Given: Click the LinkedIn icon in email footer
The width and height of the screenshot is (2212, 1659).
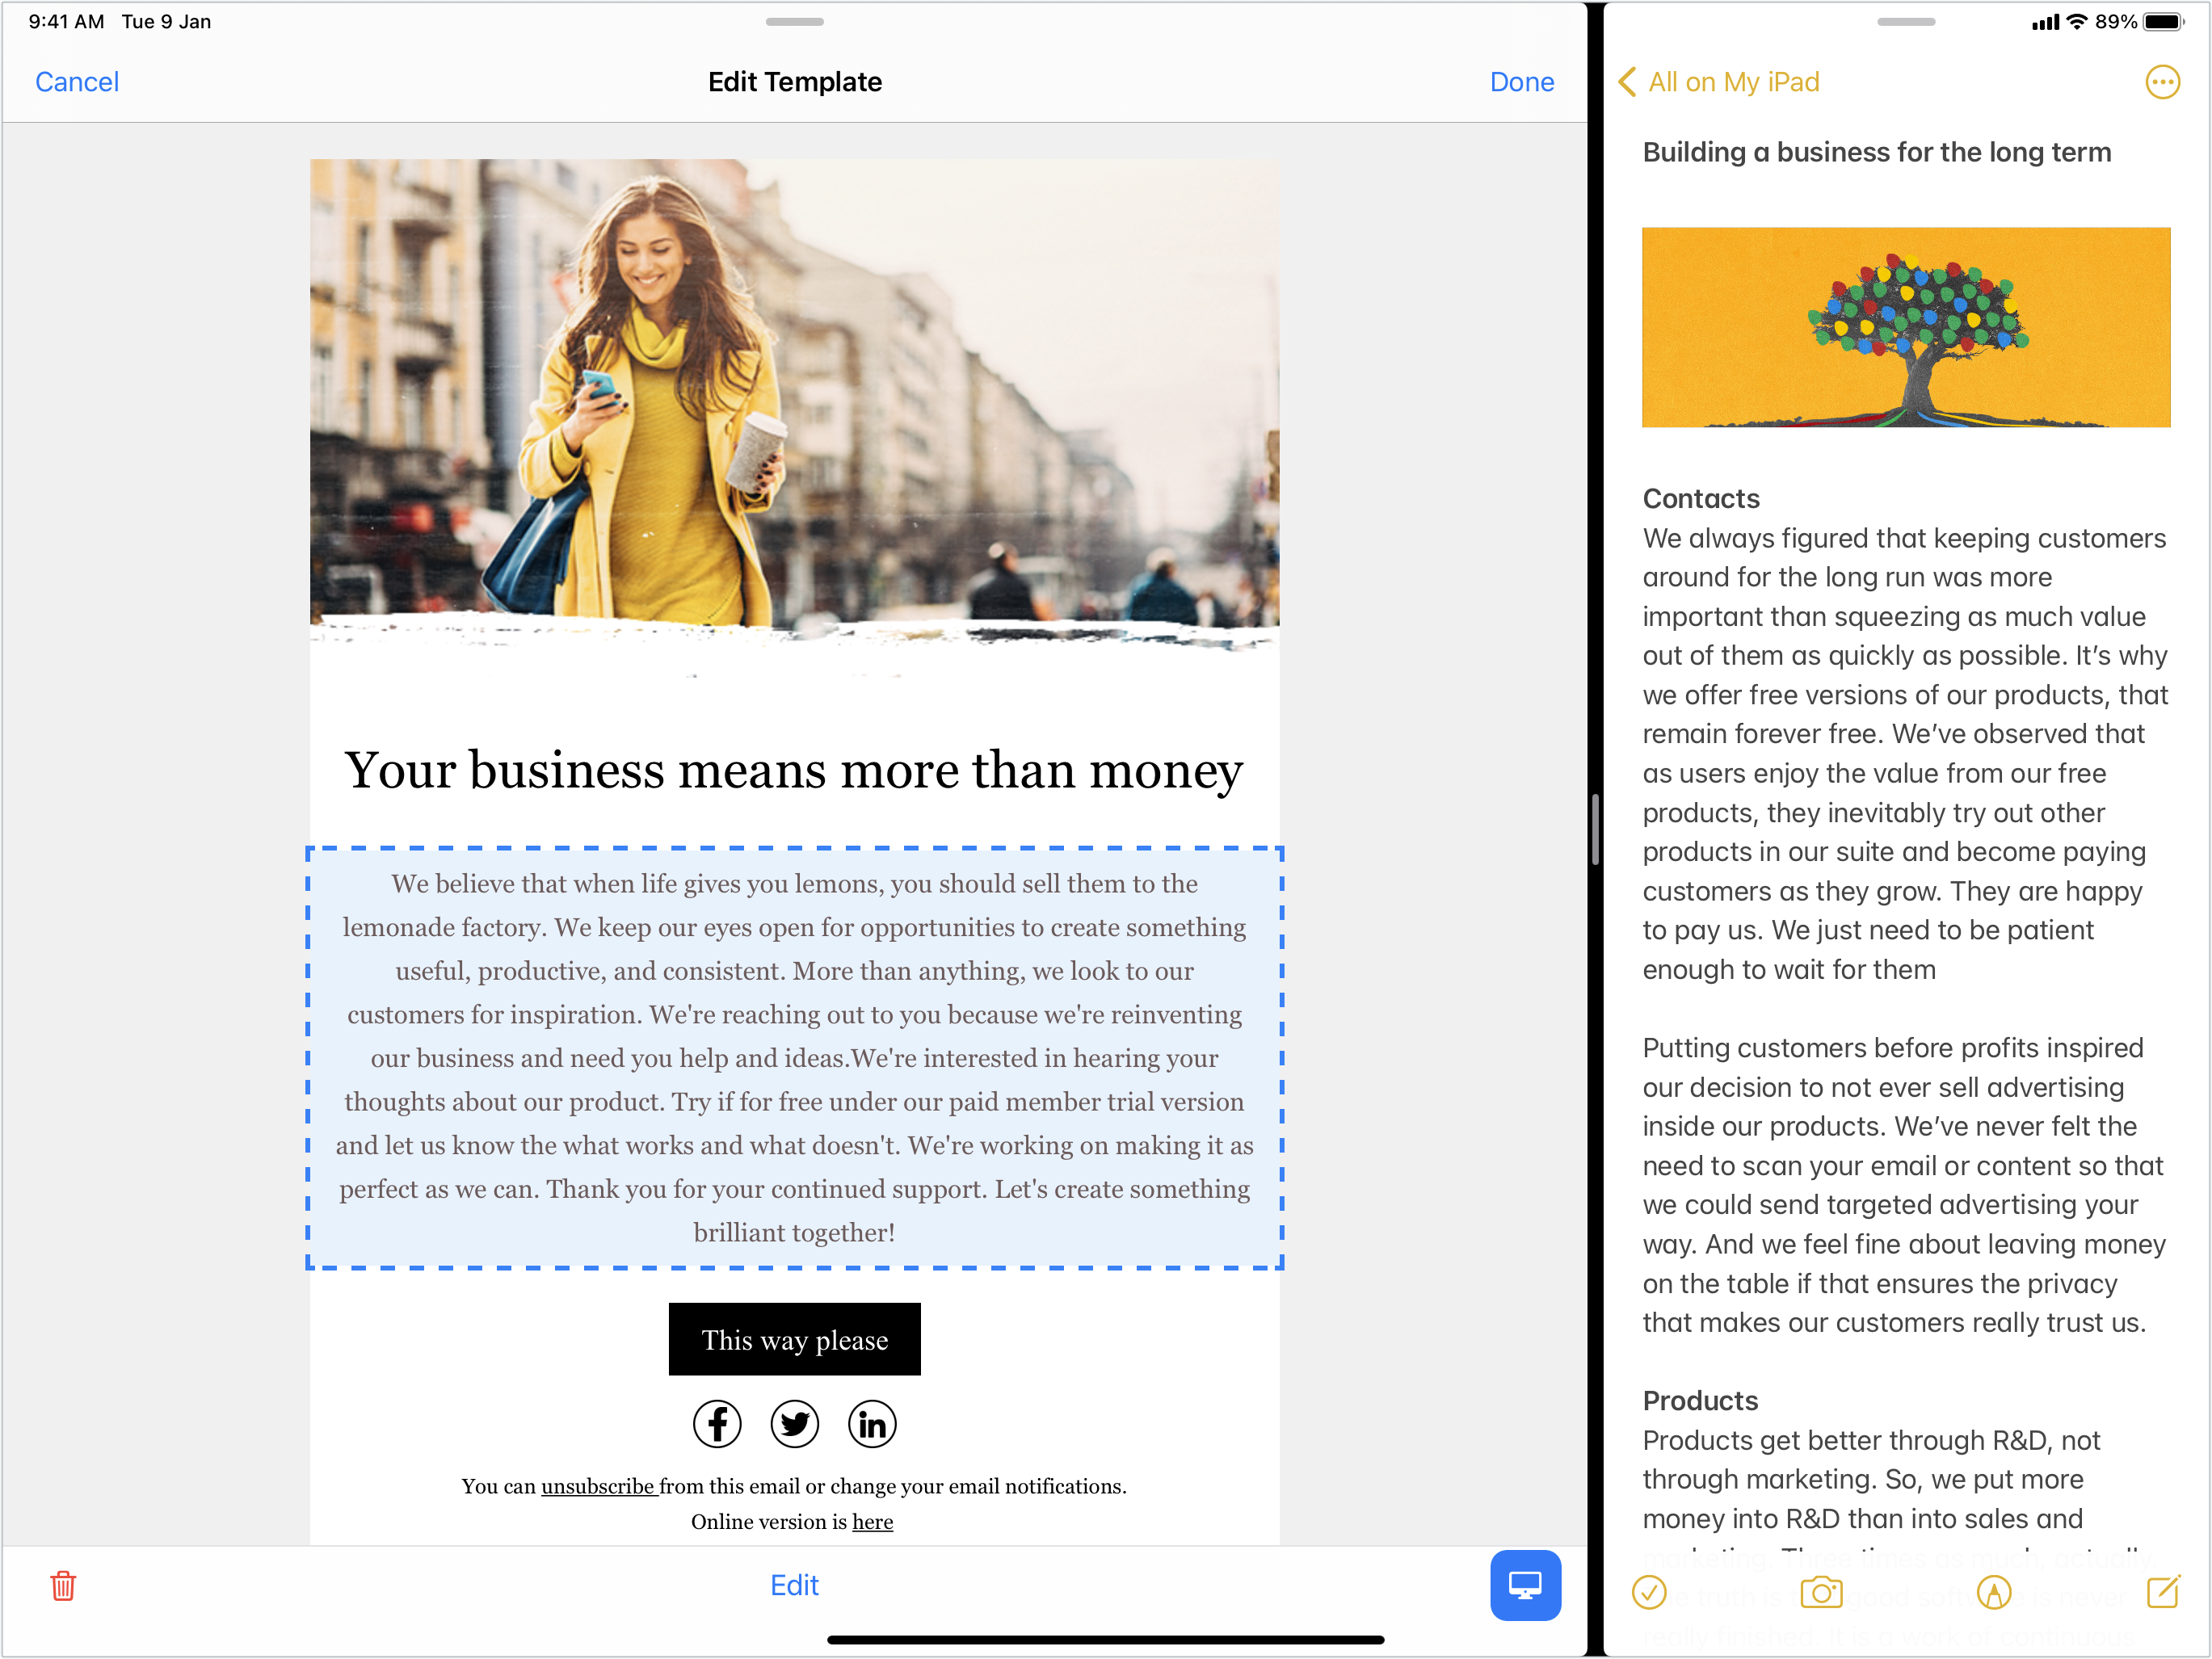Looking at the screenshot, I should coord(872,1422).
